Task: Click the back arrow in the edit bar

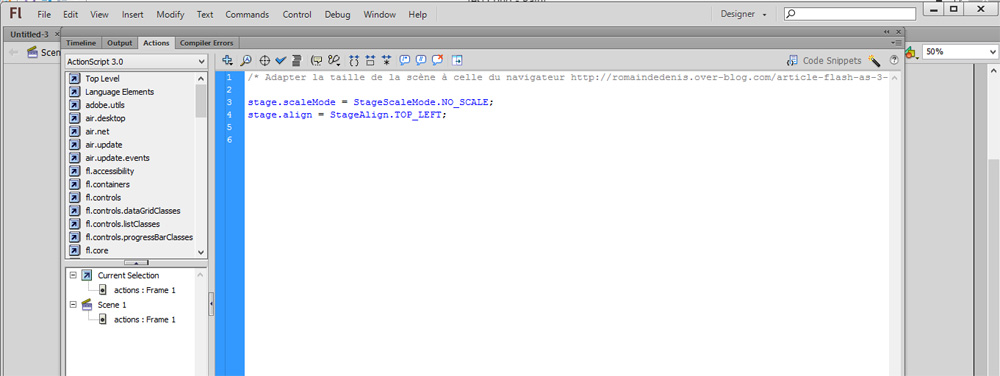Action: coord(13,52)
